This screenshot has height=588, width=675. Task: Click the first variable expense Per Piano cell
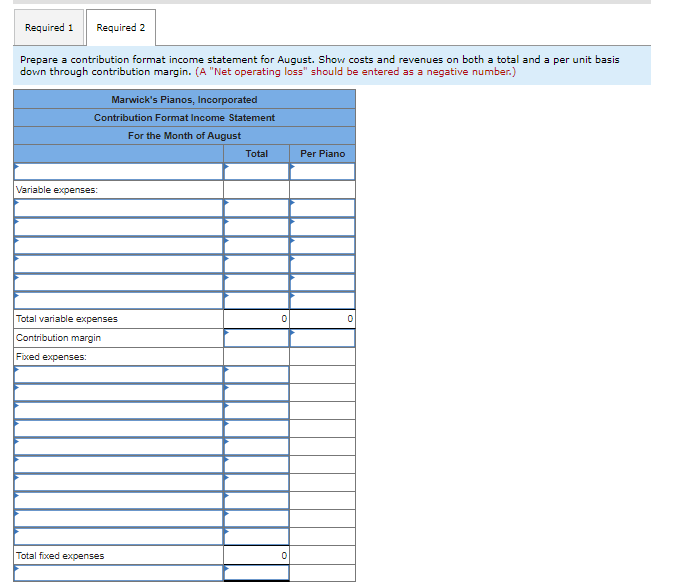tap(322, 208)
